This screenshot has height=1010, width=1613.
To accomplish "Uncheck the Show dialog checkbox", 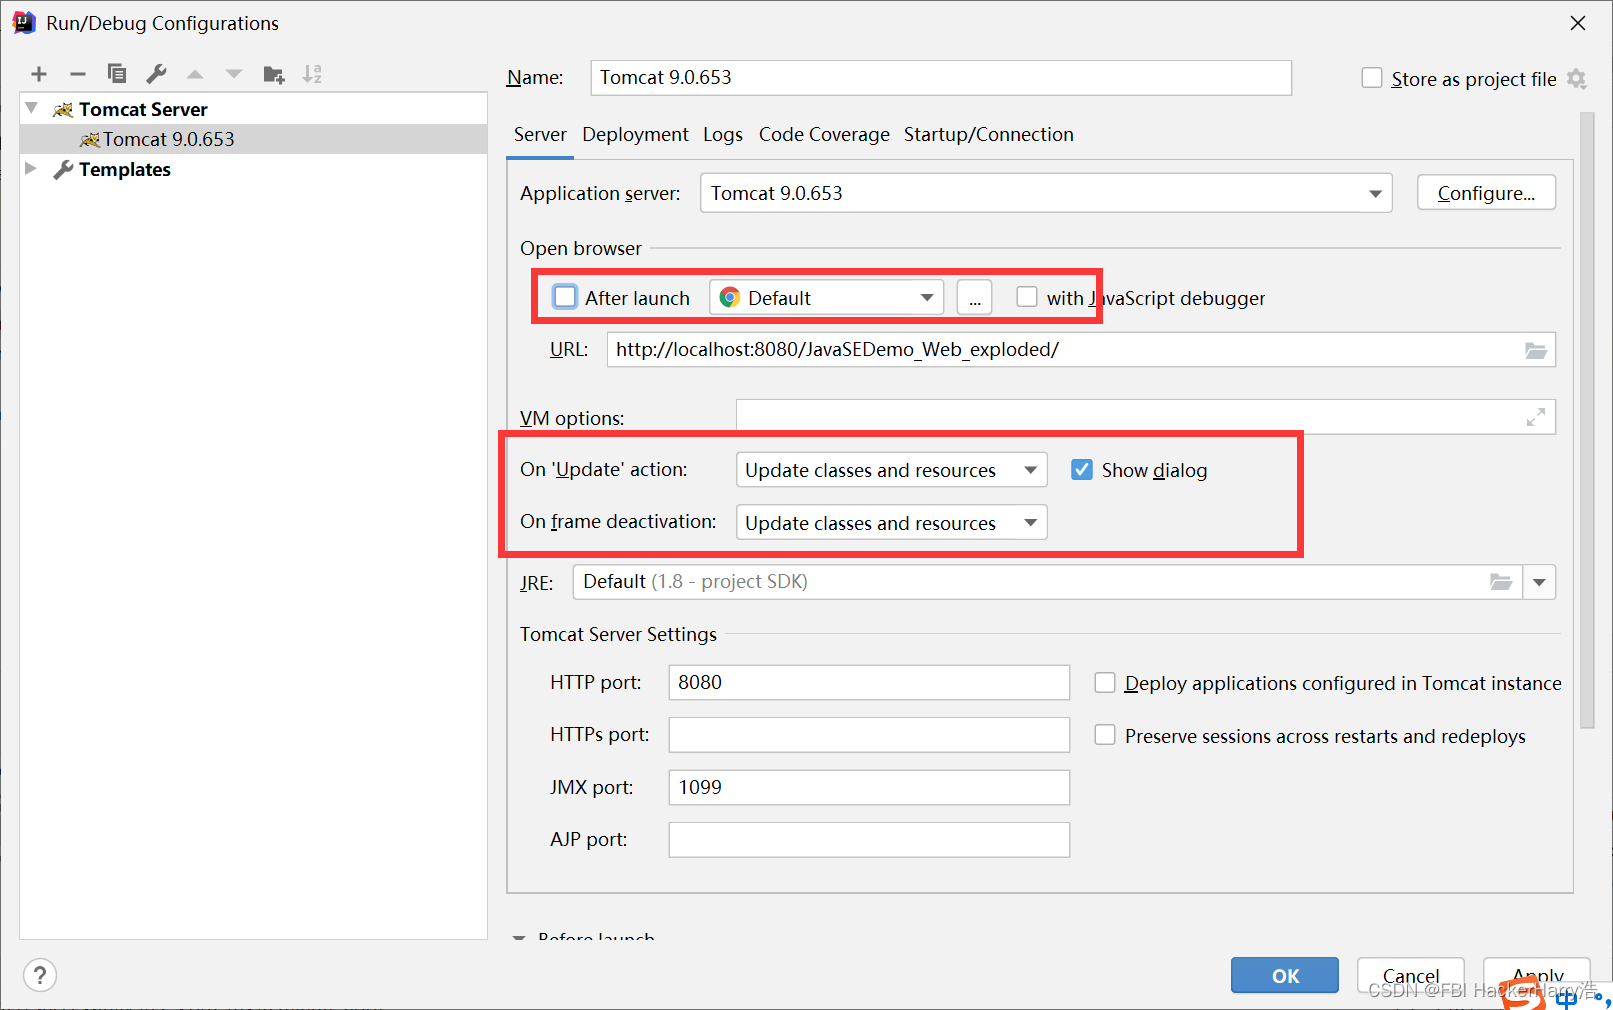I will point(1082,470).
